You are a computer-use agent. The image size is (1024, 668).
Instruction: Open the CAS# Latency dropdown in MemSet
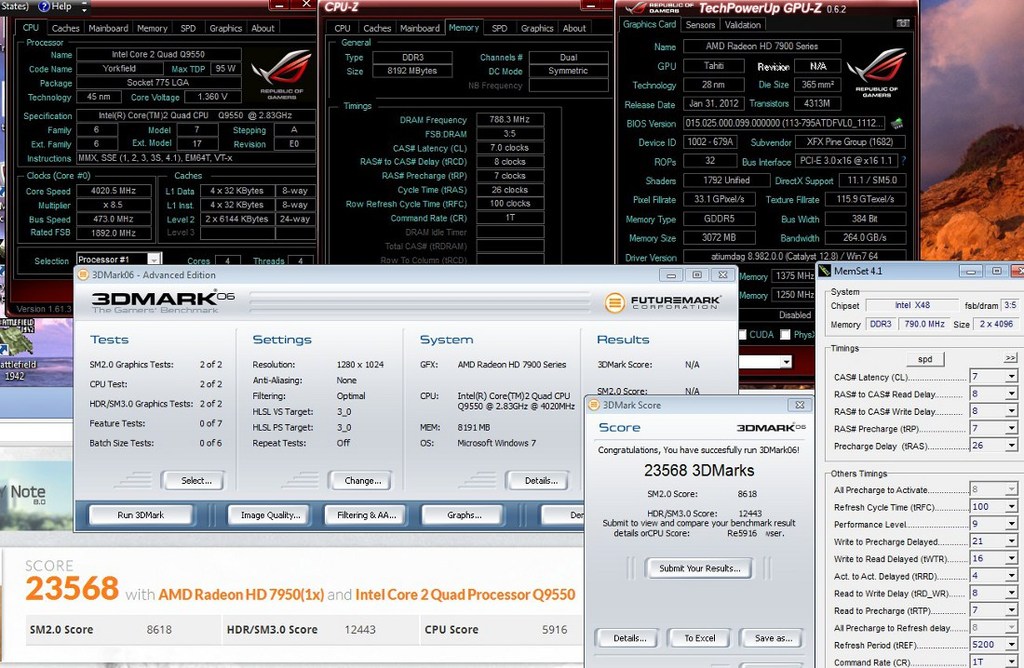click(x=1013, y=377)
